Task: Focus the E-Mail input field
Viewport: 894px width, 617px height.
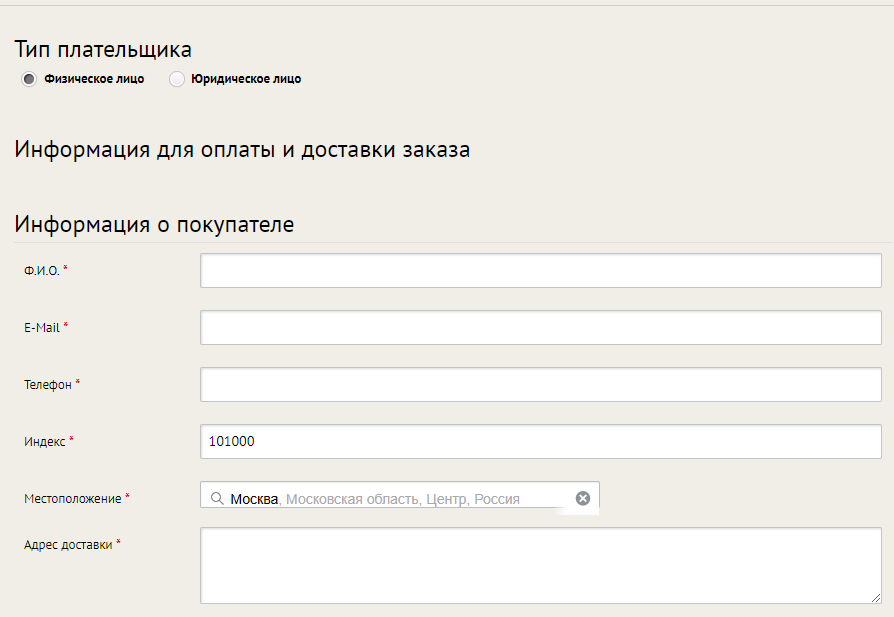Action: tap(541, 327)
